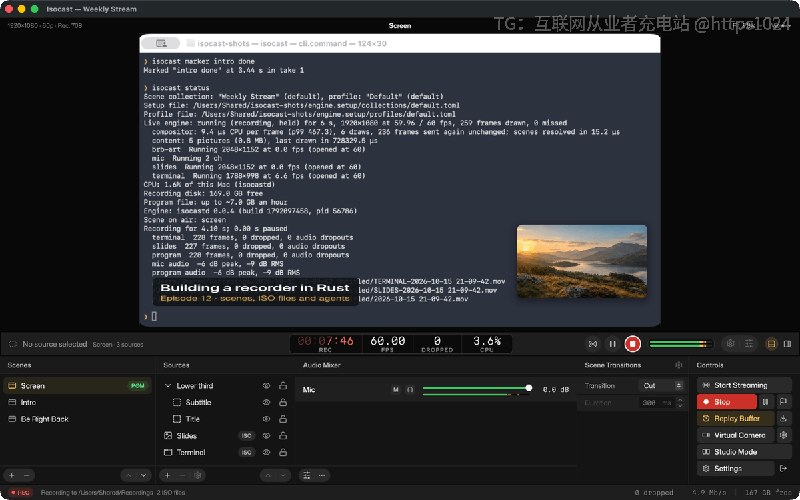This screenshot has height=500, width=800.
Task: Click the Mic volume fader handle
Action: pyautogui.click(x=529, y=388)
